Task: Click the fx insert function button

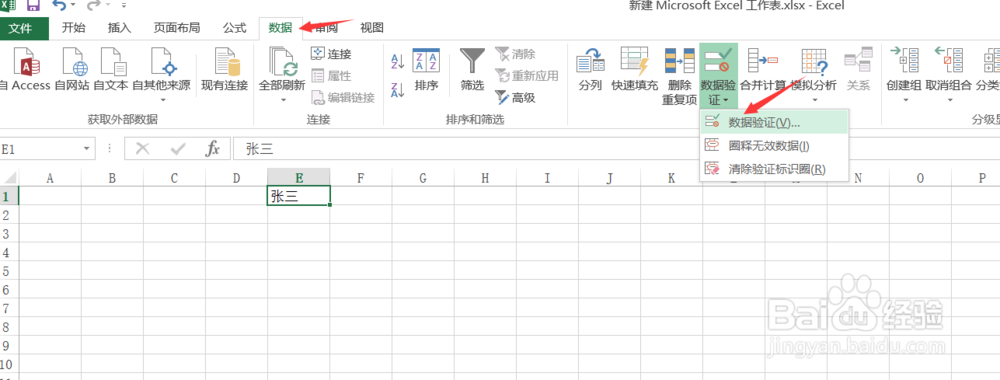Action: pyautogui.click(x=213, y=149)
